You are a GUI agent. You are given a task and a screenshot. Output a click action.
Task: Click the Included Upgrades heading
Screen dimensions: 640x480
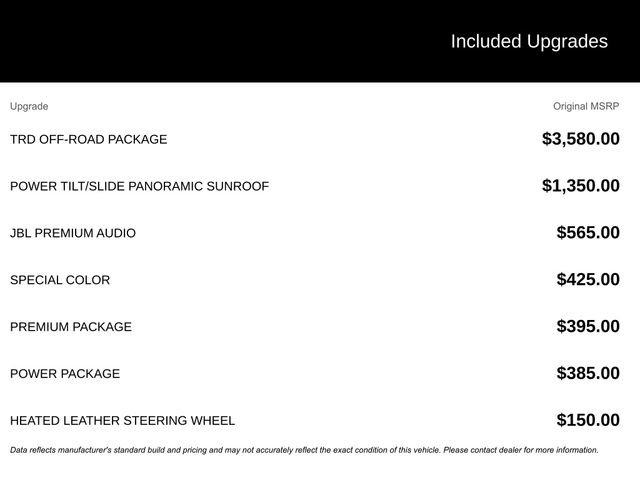[x=528, y=41]
